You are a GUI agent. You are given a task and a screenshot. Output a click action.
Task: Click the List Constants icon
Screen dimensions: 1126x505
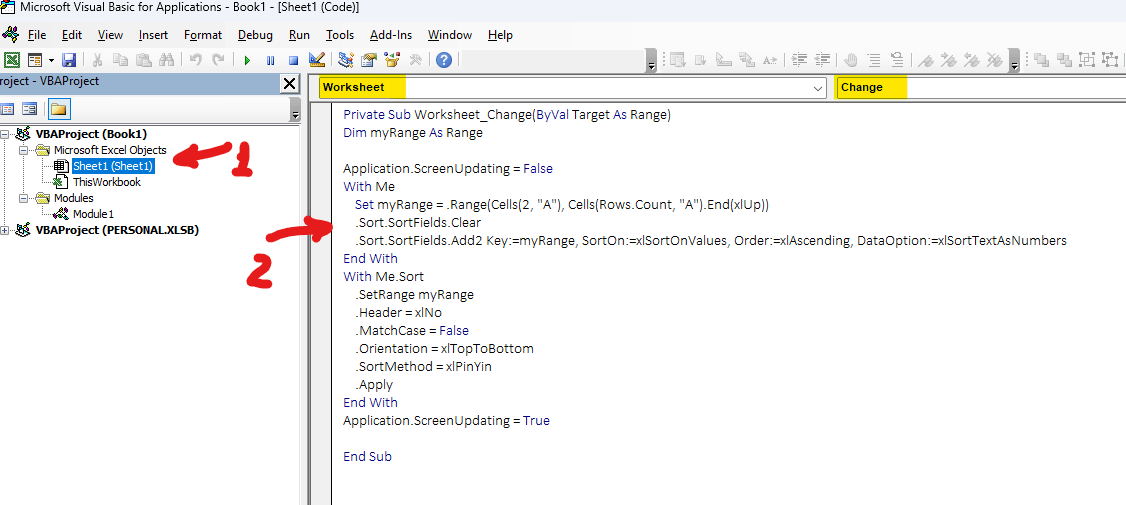click(701, 60)
